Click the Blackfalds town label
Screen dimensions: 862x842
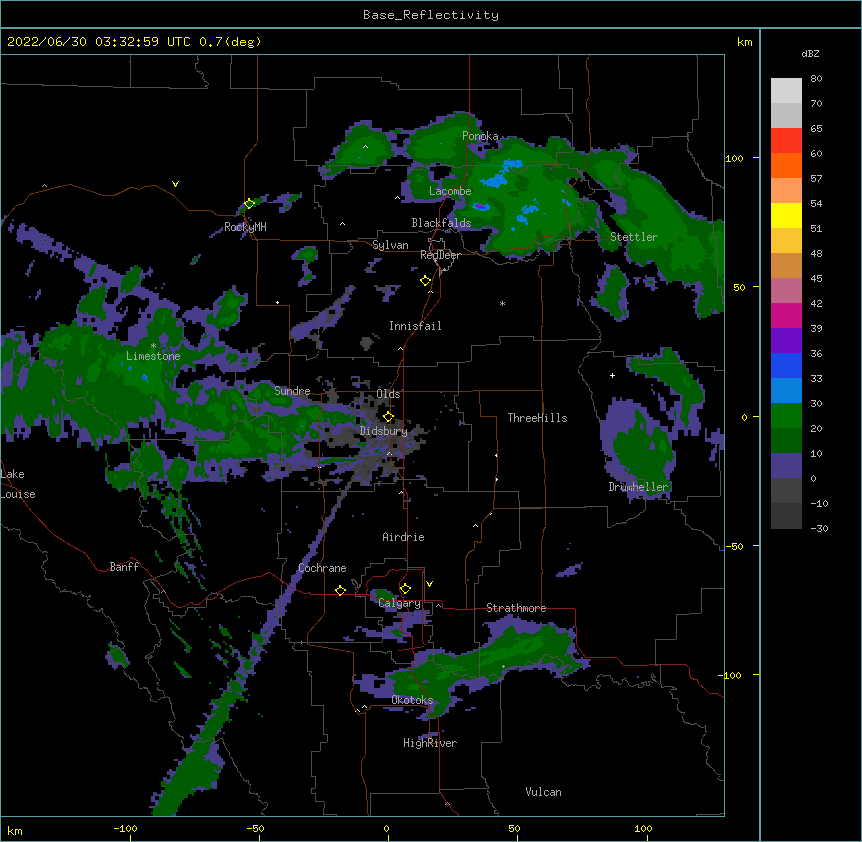[441, 223]
